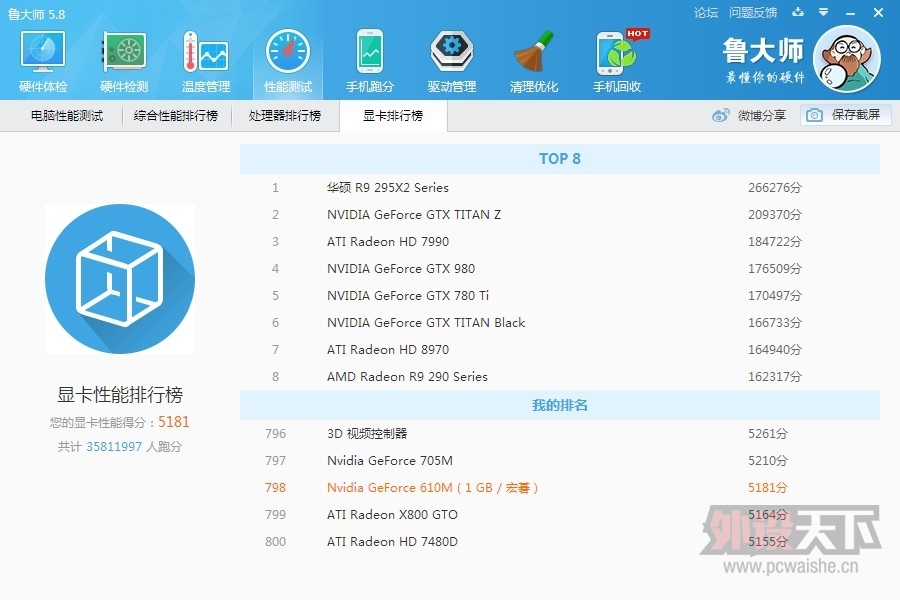Open 温度管理 temperature management
This screenshot has height=600, width=900.
click(206, 62)
